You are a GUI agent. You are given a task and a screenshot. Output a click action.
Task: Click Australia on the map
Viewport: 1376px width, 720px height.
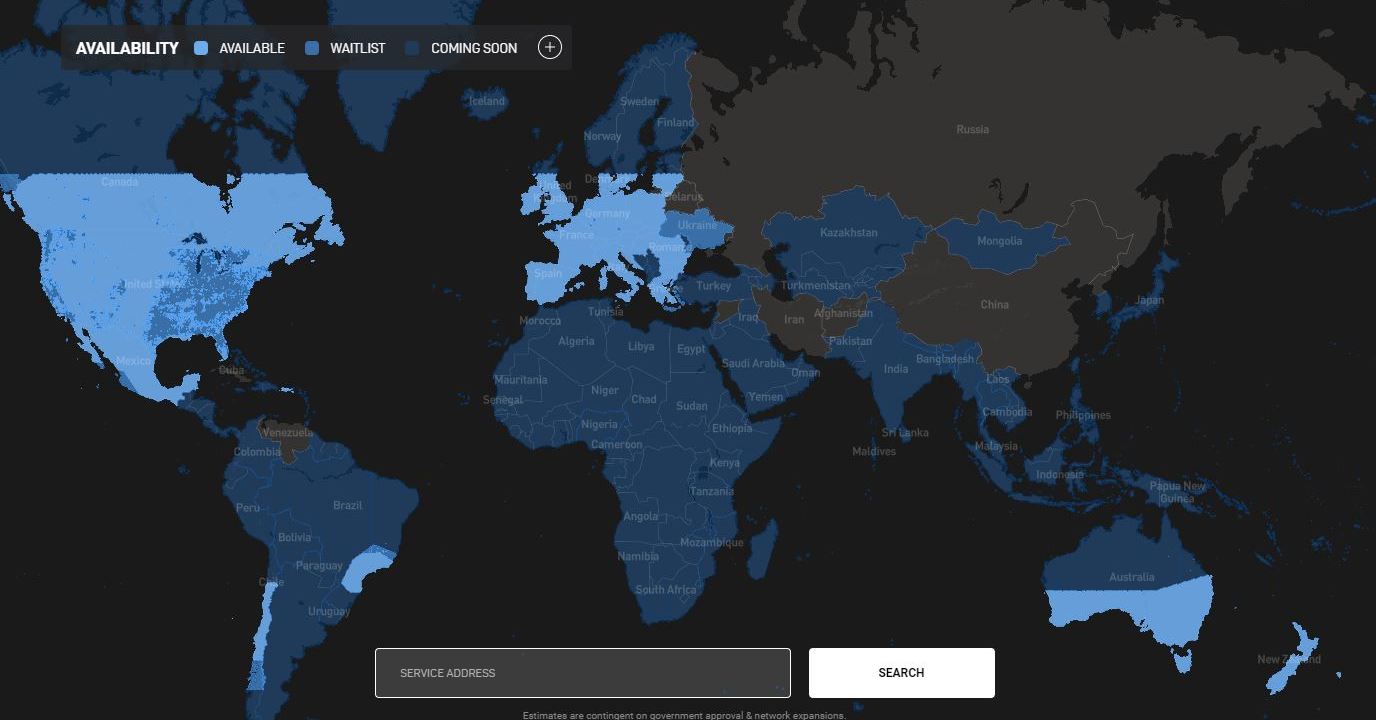(x=1131, y=577)
